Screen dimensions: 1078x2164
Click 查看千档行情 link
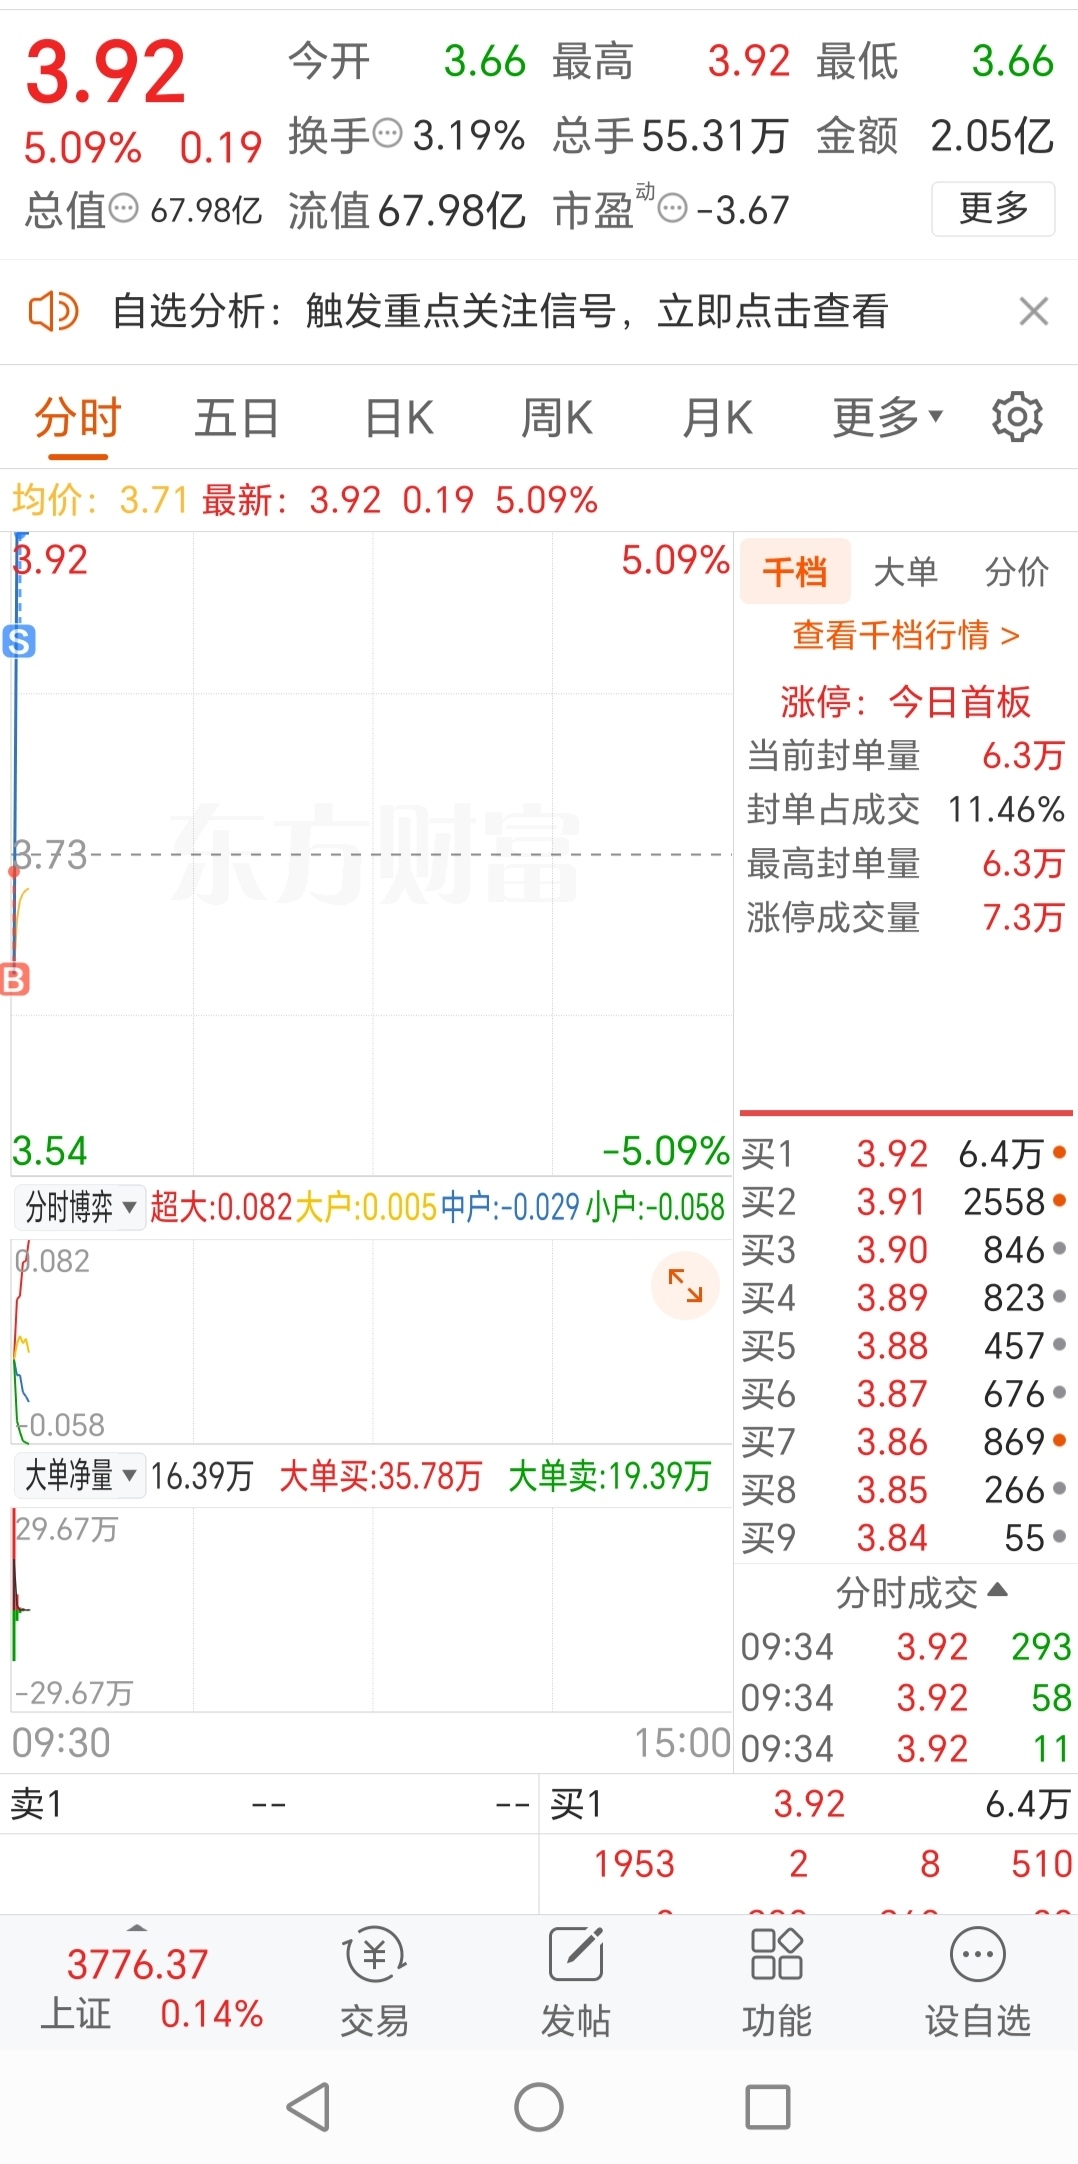(x=906, y=635)
